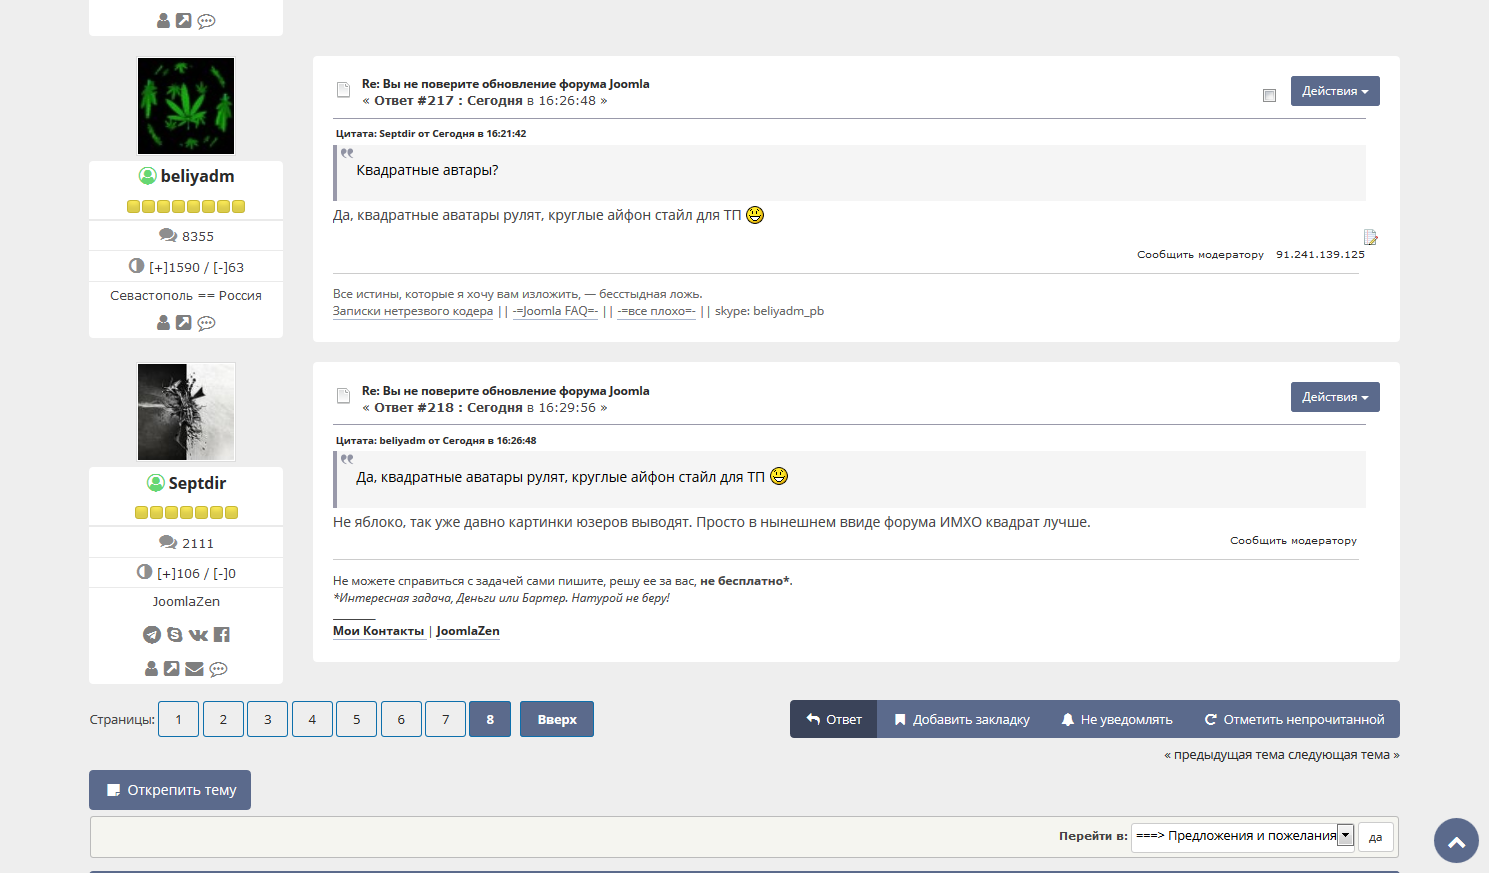The image size is (1489, 873).
Task: Open Septdir's Telegram contact icon
Action: pyautogui.click(x=152, y=635)
